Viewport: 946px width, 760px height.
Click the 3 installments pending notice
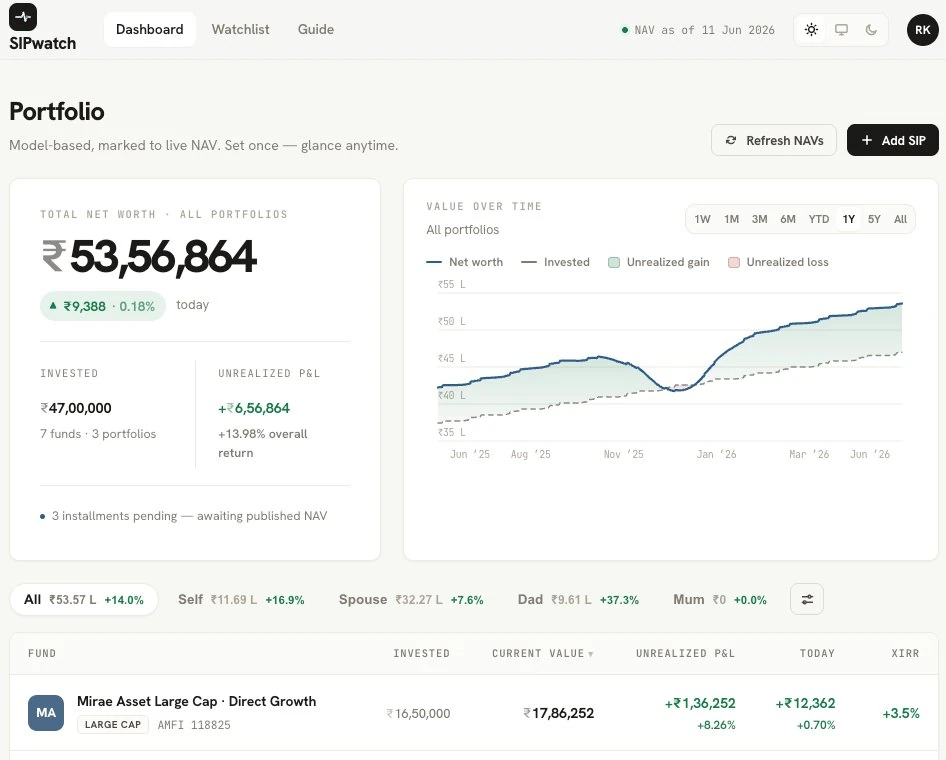184,516
